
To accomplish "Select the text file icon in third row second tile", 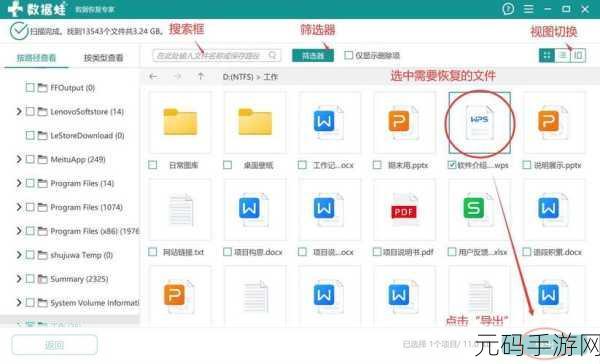I will 256,296.
